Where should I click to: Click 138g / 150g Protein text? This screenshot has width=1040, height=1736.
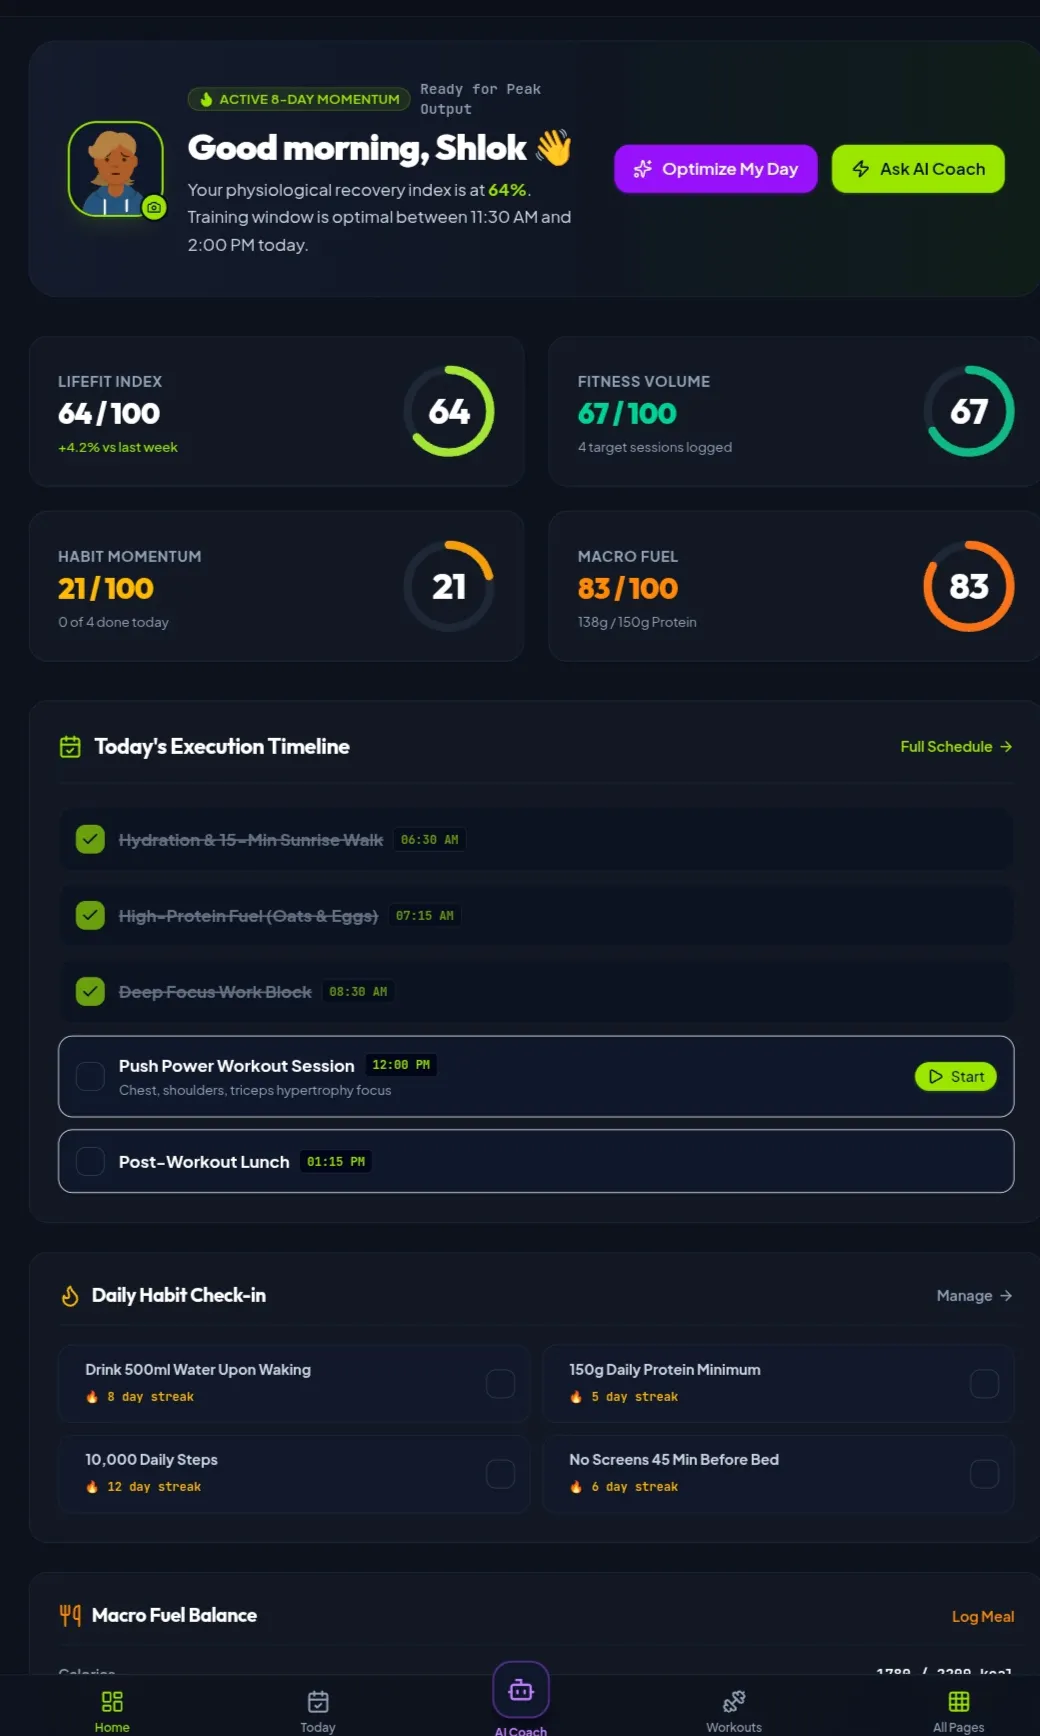[637, 622]
